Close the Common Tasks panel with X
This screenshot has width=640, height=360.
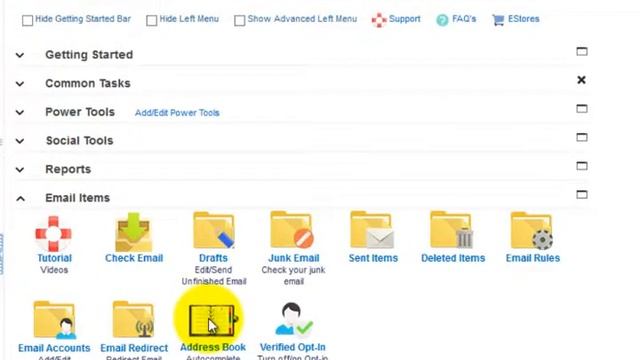tap(582, 80)
